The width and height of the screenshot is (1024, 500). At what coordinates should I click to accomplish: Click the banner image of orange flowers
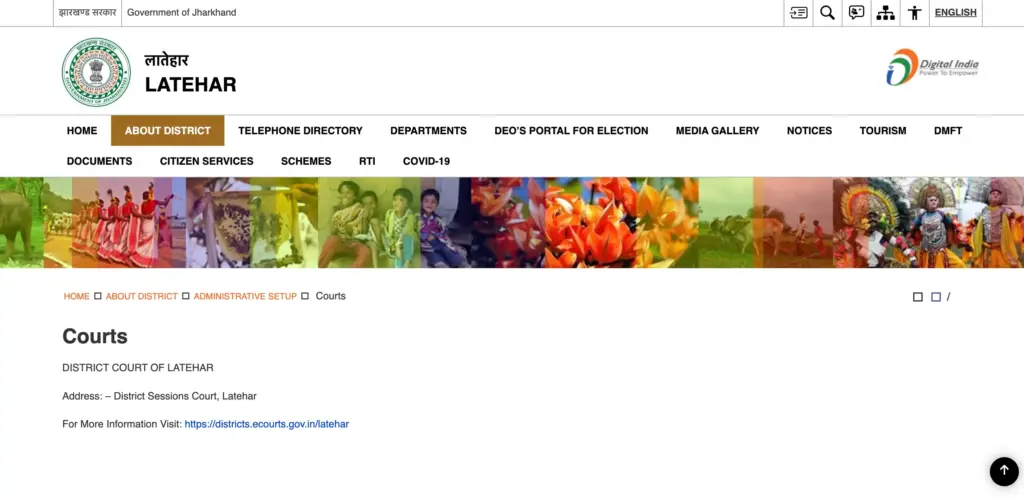point(590,222)
